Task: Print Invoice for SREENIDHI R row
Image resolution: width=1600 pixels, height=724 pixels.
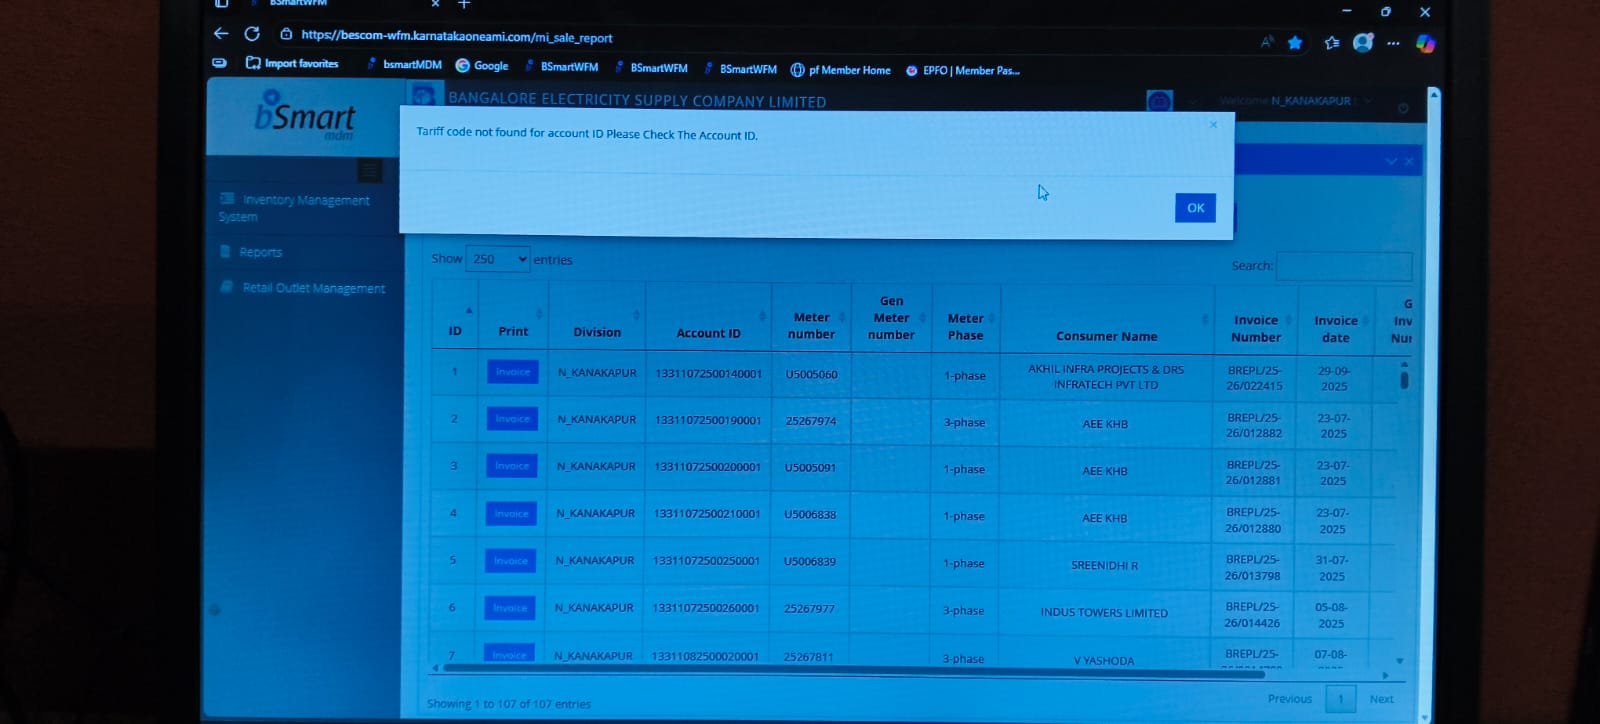Action: tap(511, 561)
